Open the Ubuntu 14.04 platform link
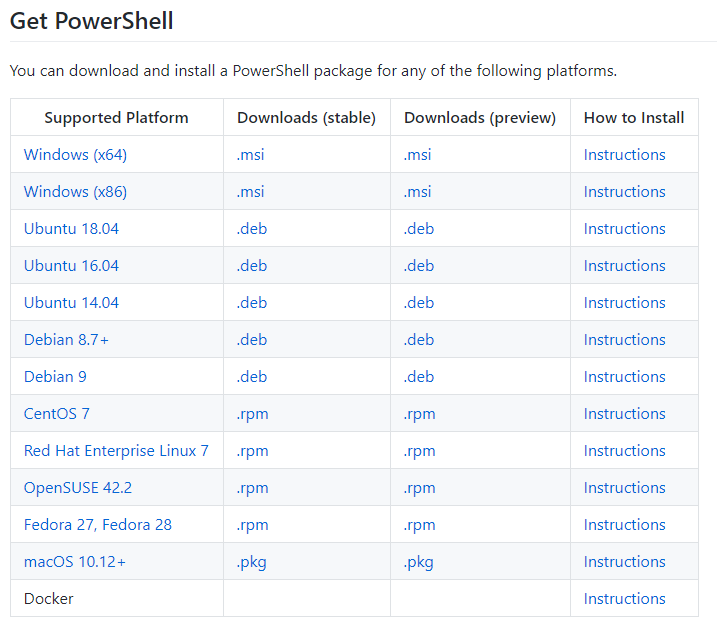The height and width of the screenshot is (626, 717). point(71,303)
